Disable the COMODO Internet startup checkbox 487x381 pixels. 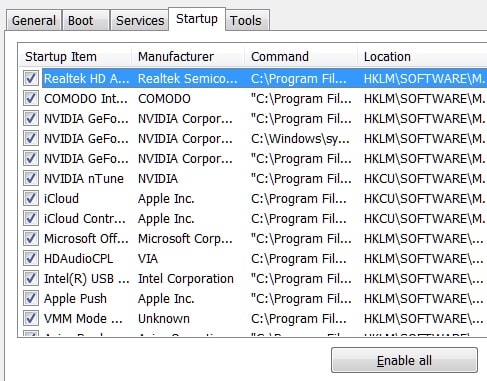pos(31,99)
